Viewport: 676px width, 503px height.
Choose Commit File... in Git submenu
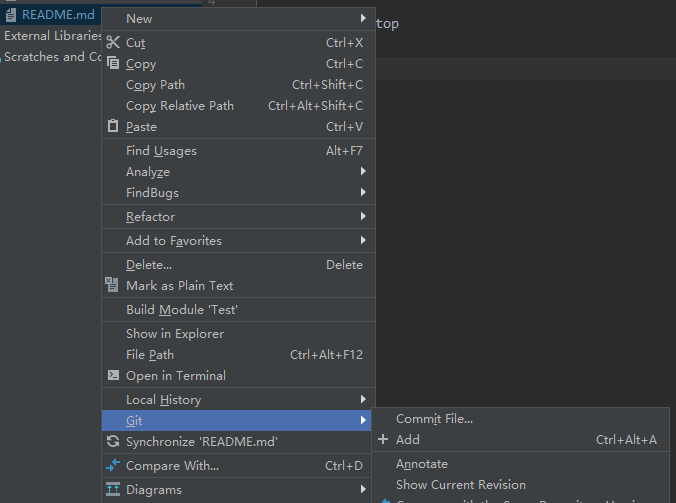point(520,419)
